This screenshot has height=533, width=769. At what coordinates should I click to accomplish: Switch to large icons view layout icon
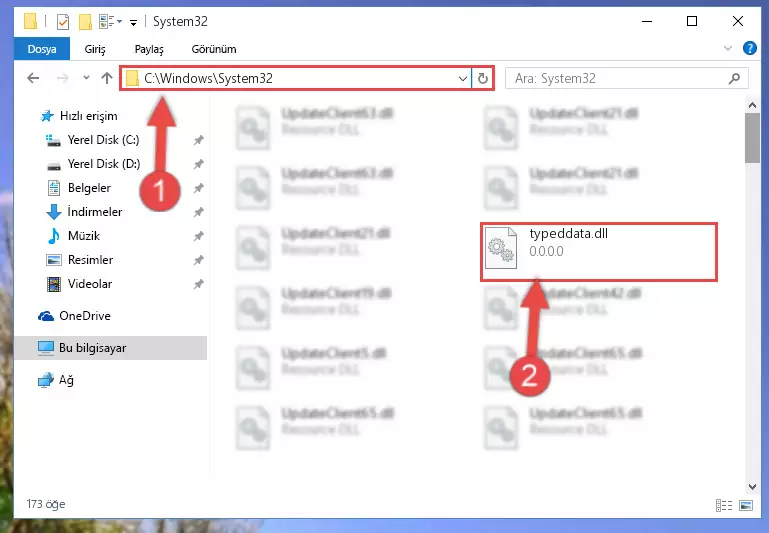click(x=746, y=506)
